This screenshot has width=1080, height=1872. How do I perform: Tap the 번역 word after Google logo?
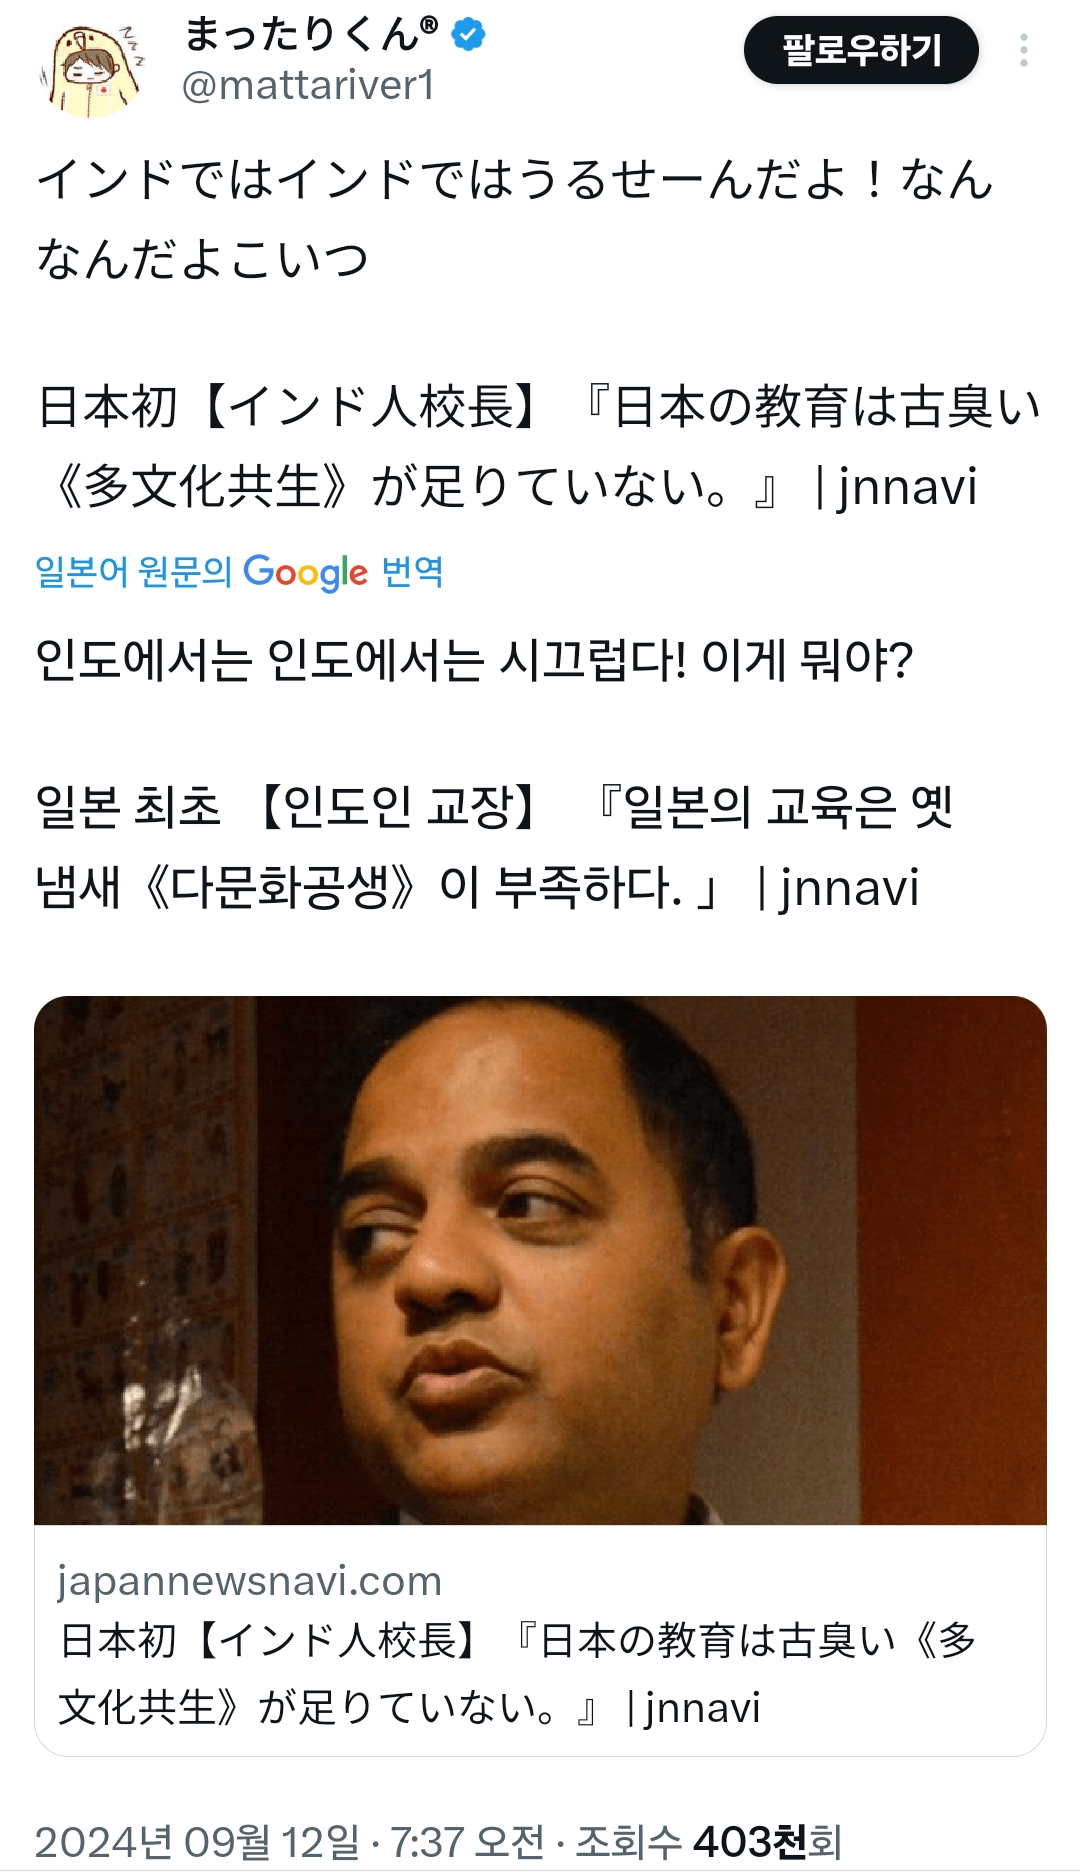coord(412,572)
